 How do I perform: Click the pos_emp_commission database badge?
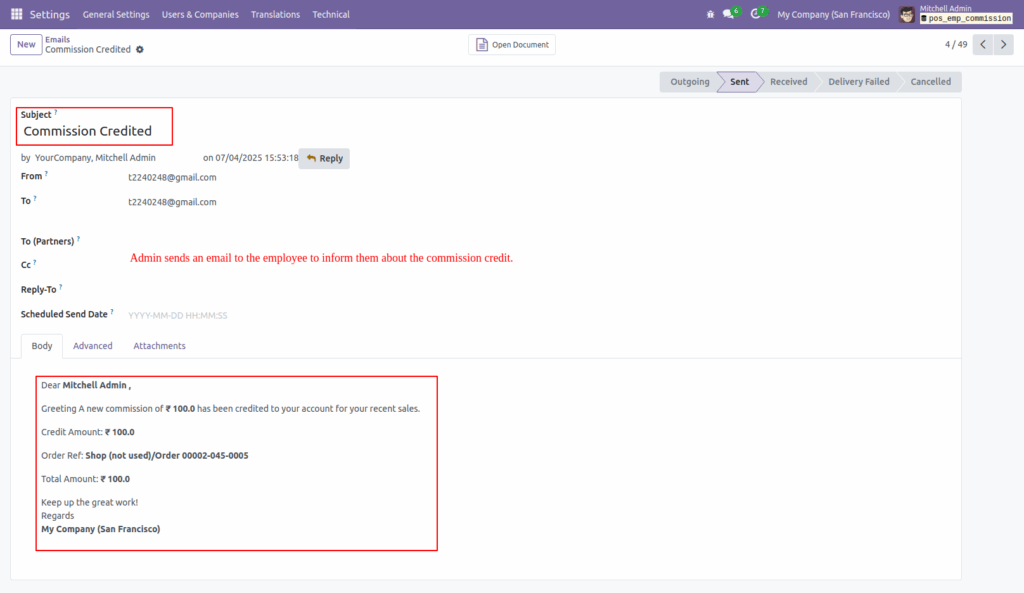click(x=968, y=18)
